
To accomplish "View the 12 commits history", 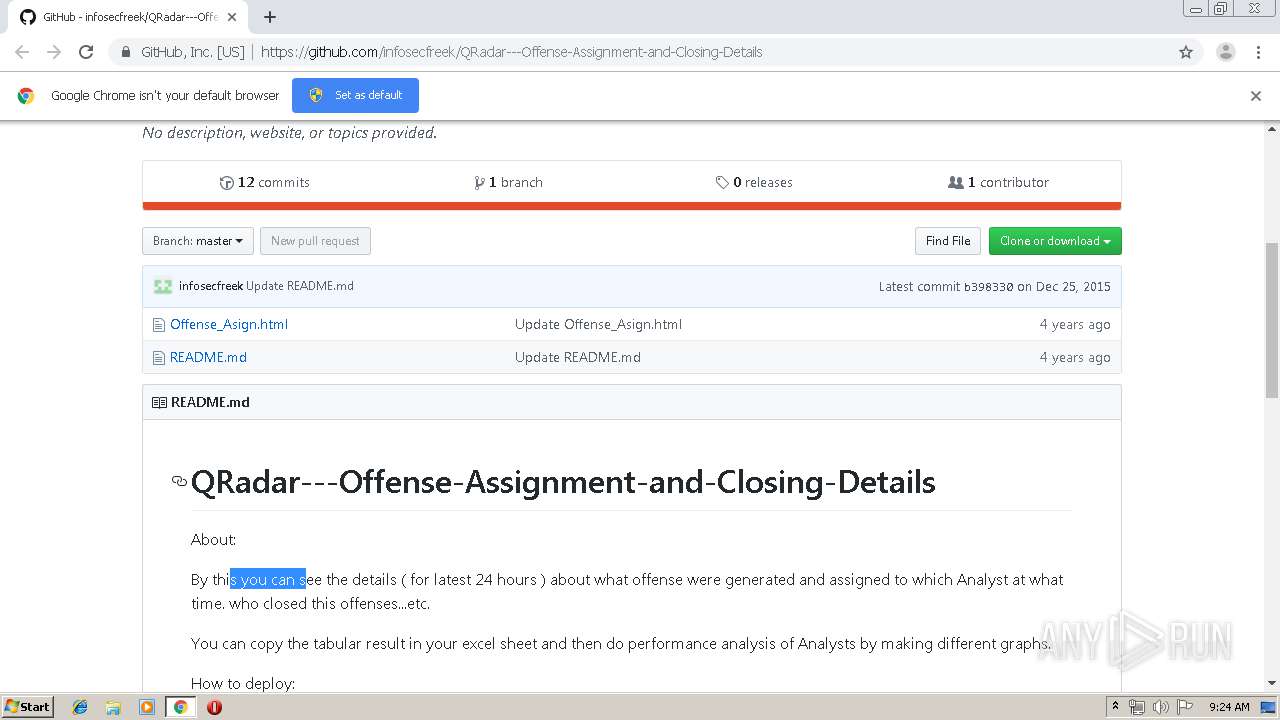I will point(265,182).
